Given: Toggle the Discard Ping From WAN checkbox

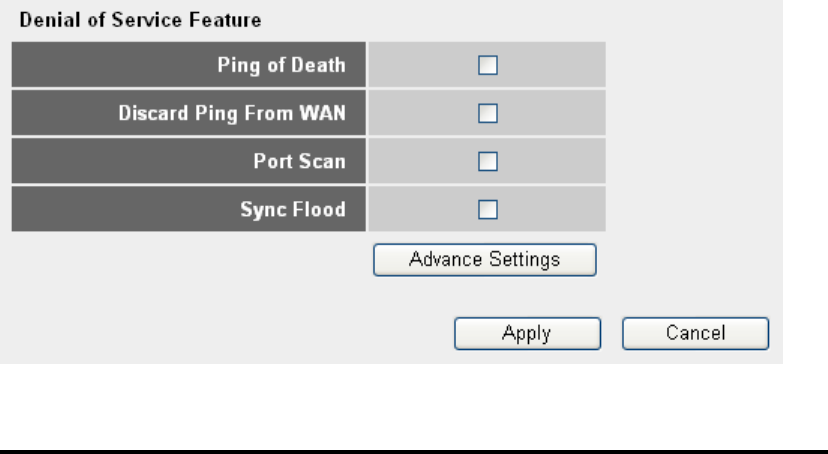Looking at the screenshot, I should tap(487, 114).
